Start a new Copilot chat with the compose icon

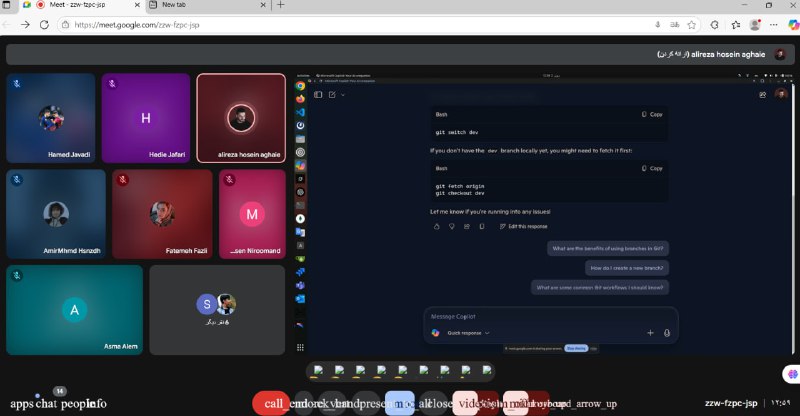pos(333,94)
